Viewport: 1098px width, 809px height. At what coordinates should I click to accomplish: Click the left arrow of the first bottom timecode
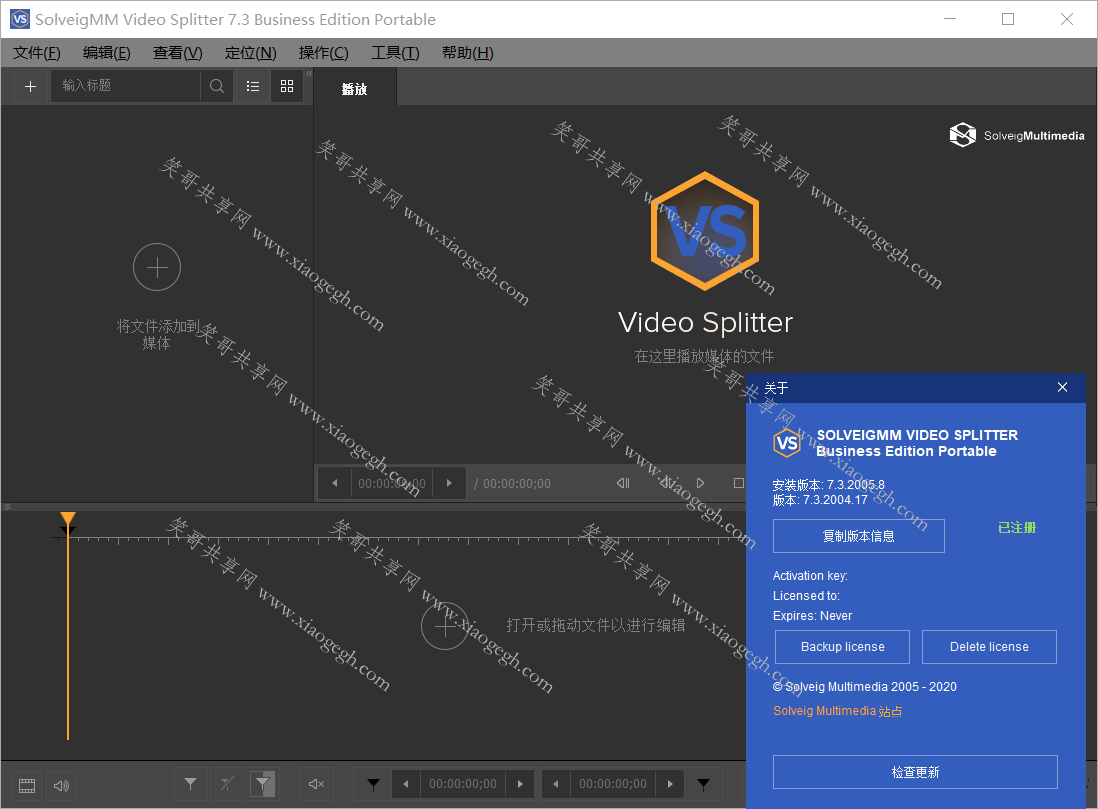pyautogui.click(x=405, y=784)
